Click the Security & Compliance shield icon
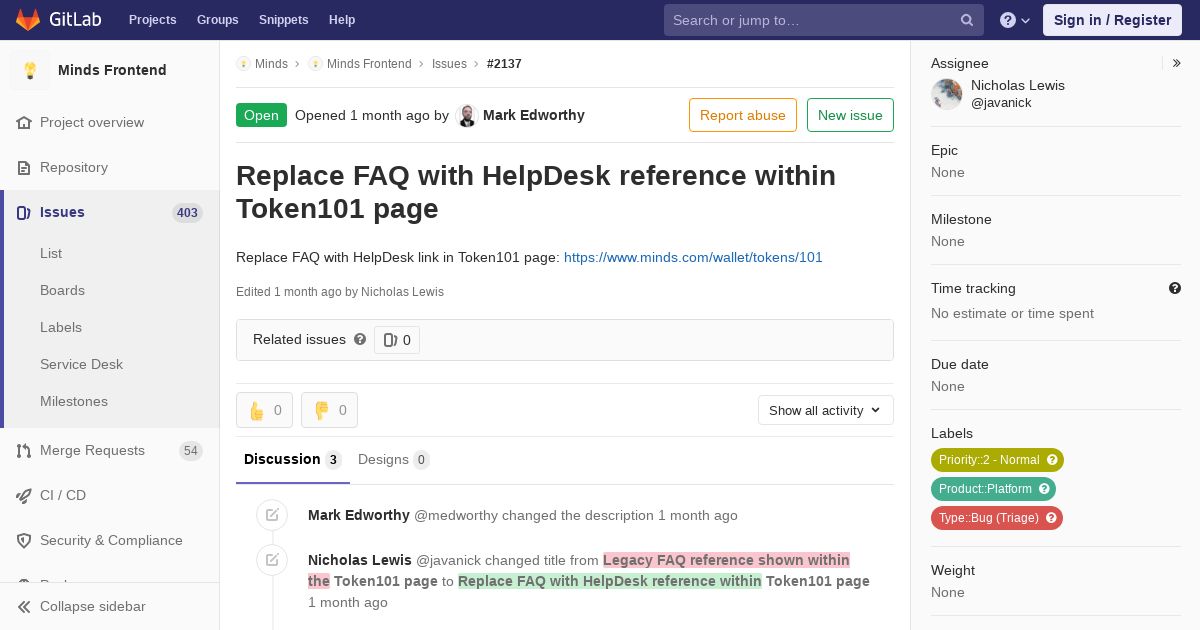 coord(24,540)
